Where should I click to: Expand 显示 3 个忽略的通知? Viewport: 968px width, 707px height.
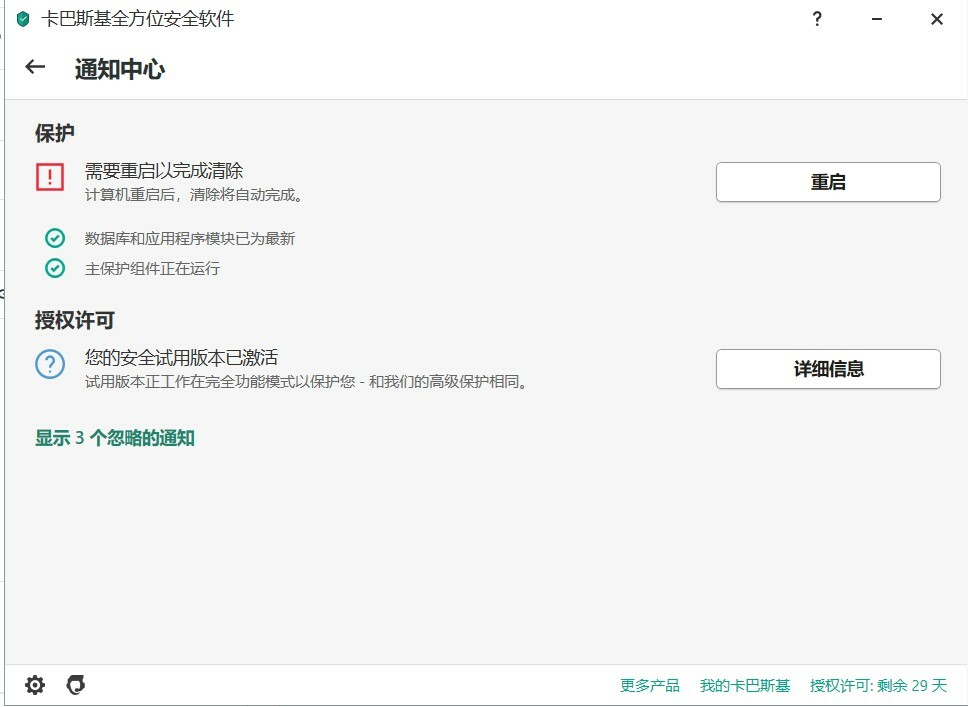pyautogui.click(x=115, y=438)
